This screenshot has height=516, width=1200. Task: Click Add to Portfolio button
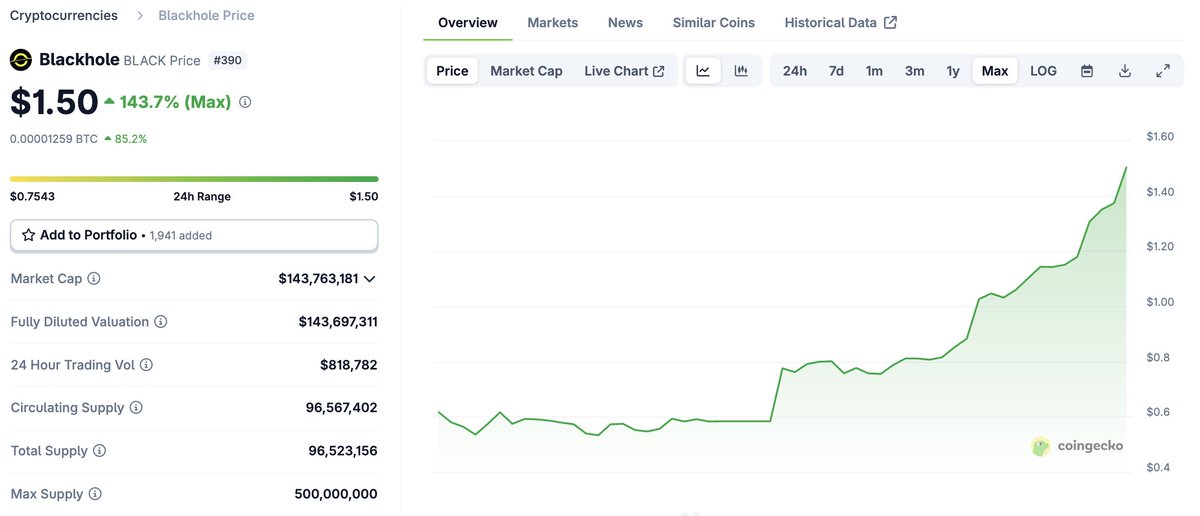point(194,235)
